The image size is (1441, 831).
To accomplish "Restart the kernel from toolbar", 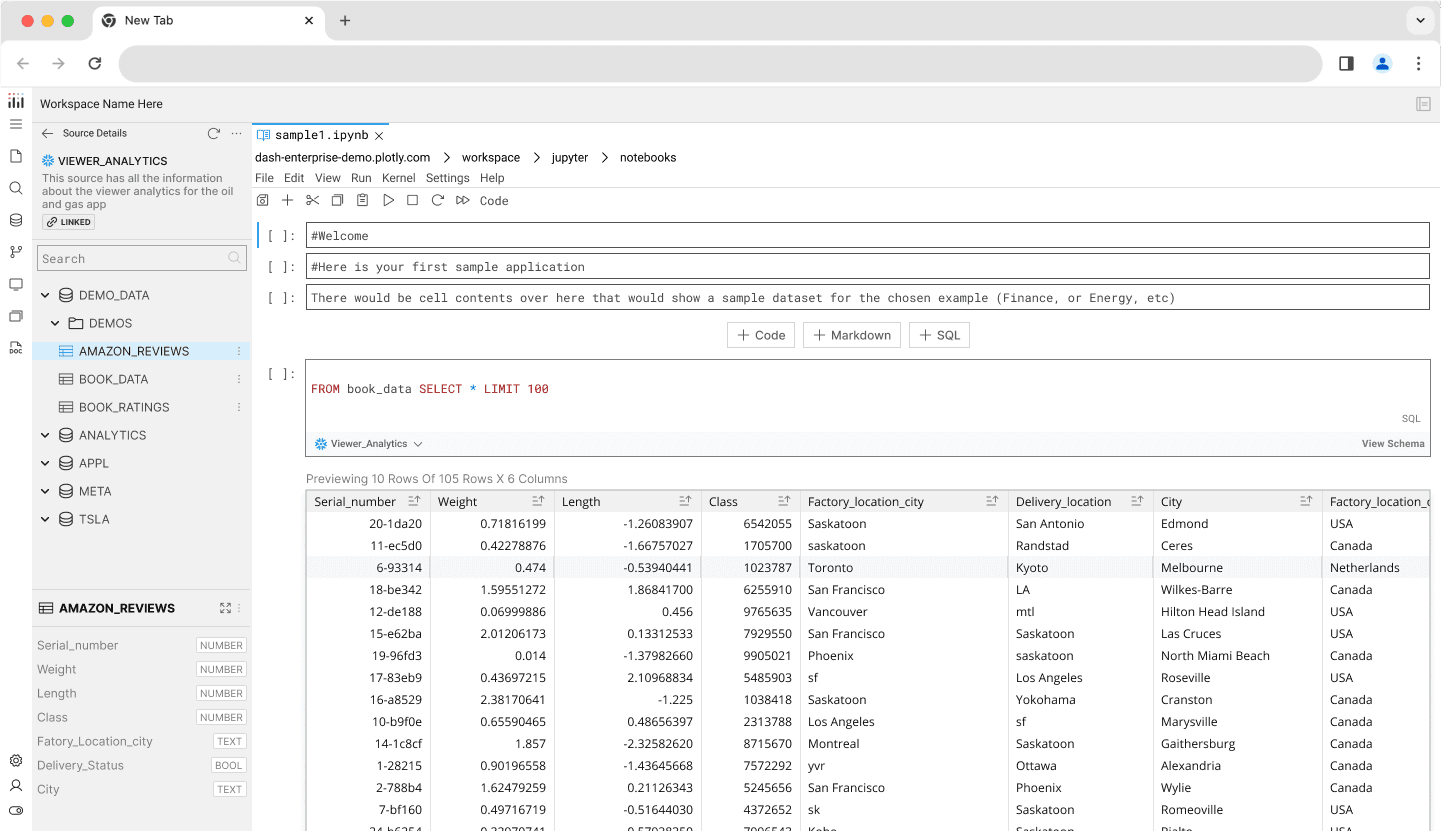I will 437,200.
